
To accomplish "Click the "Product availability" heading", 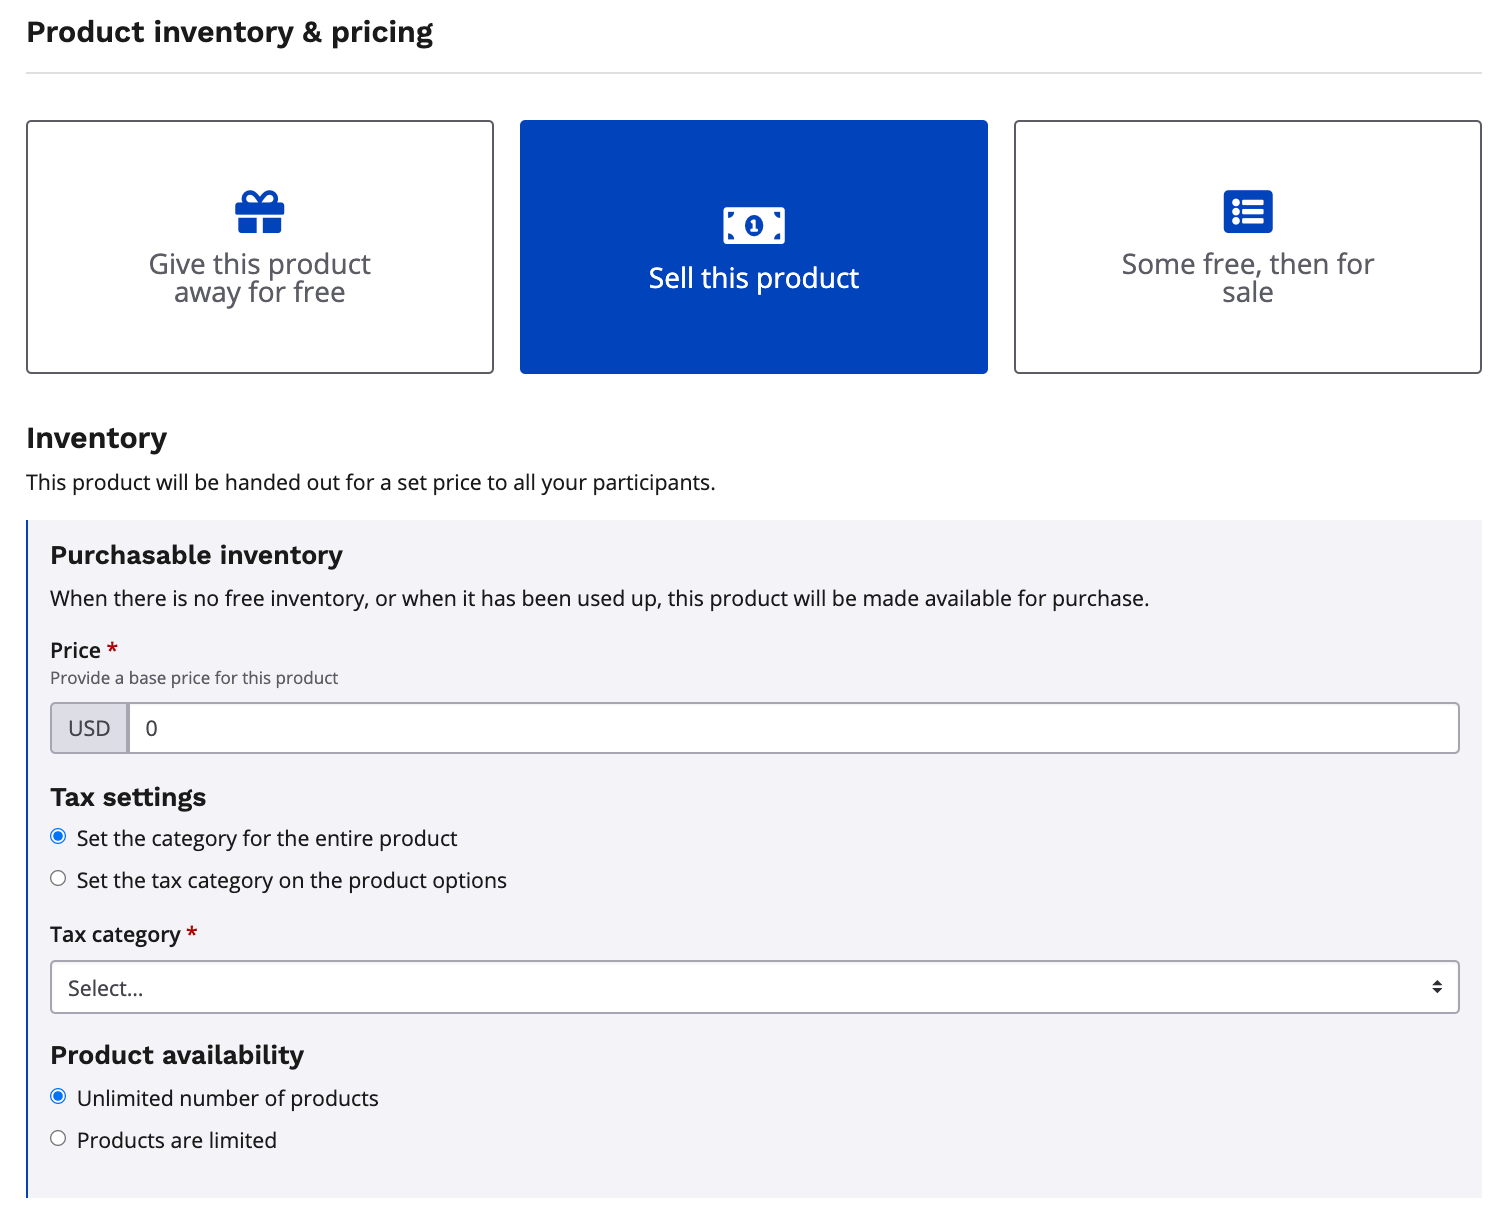I will coord(177,1055).
